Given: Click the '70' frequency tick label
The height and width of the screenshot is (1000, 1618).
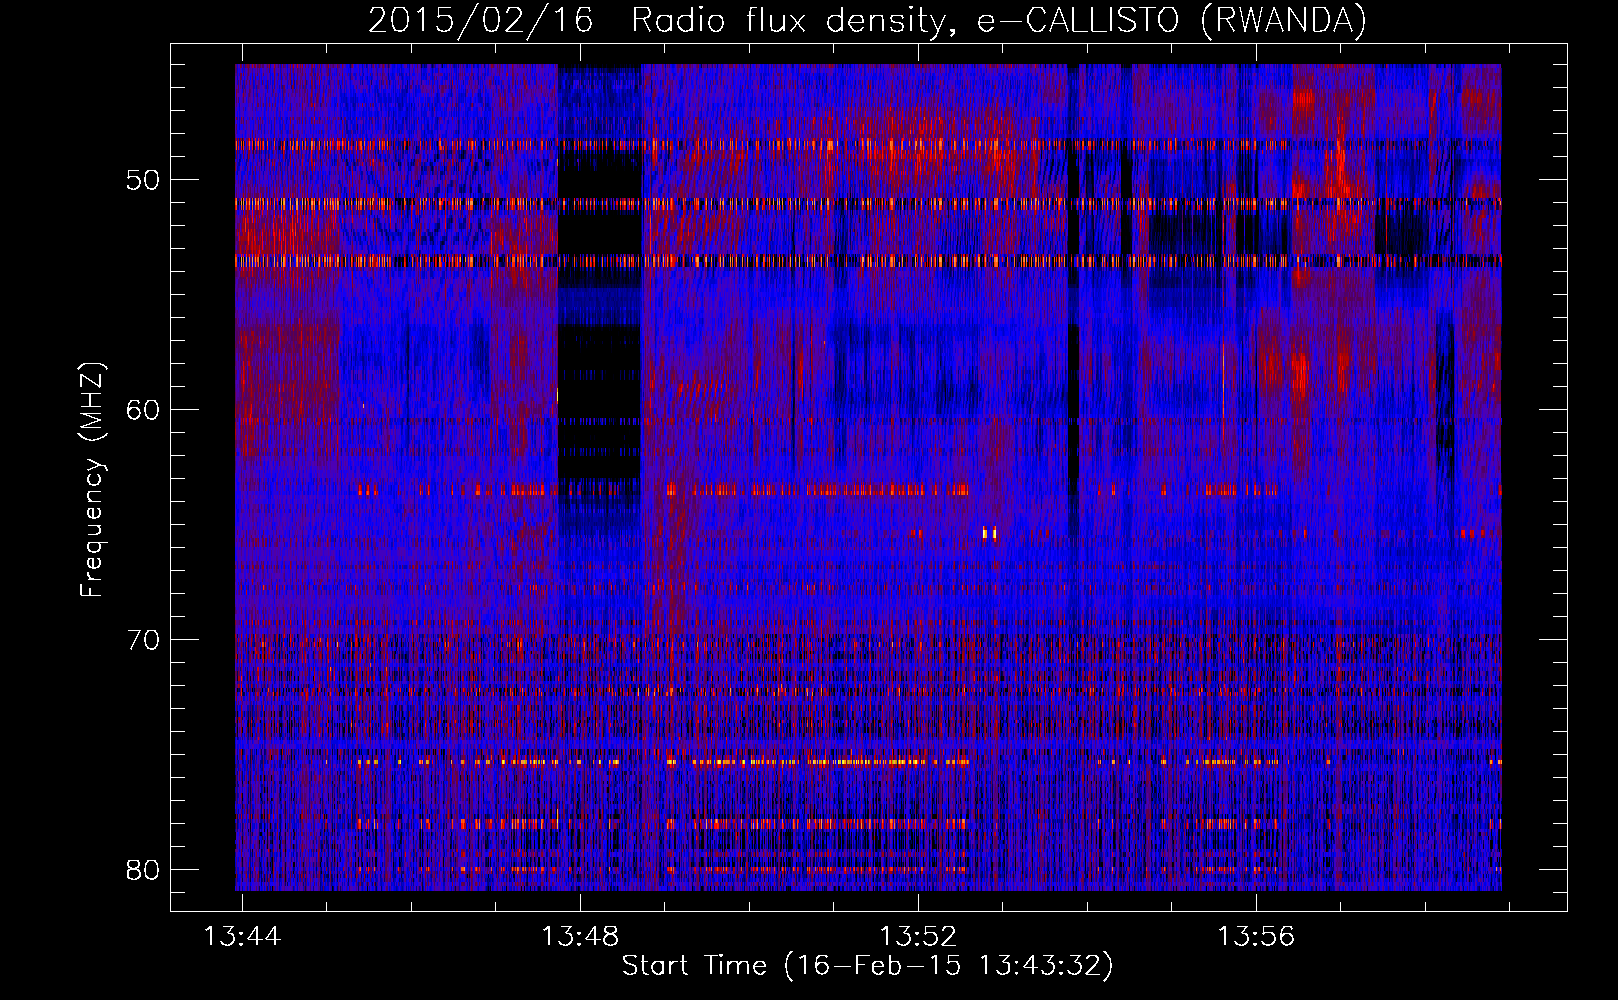Looking at the screenshot, I should [x=143, y=640].
